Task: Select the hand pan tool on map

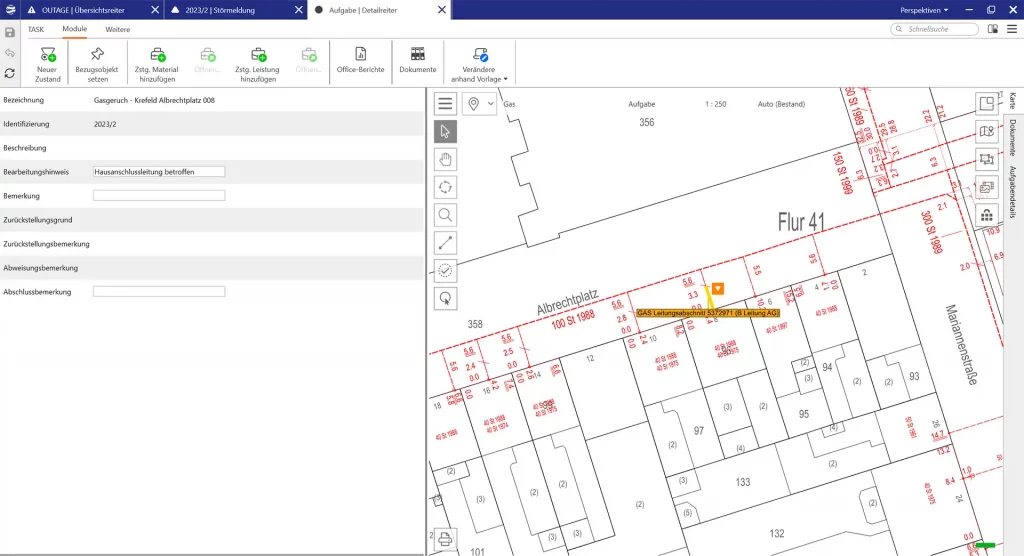Action: coord(446,159)
